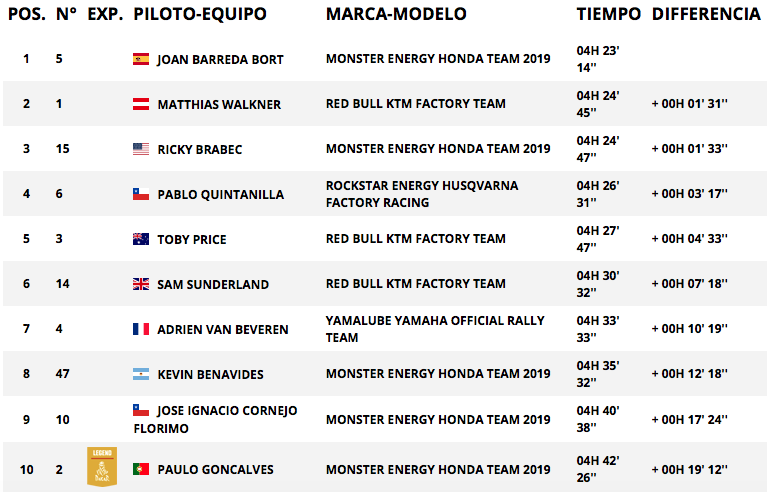The width and height of the screenshot is (767, 492).
Task: Click the DIFFERENCIA column header
Action: tap(706, 14)
